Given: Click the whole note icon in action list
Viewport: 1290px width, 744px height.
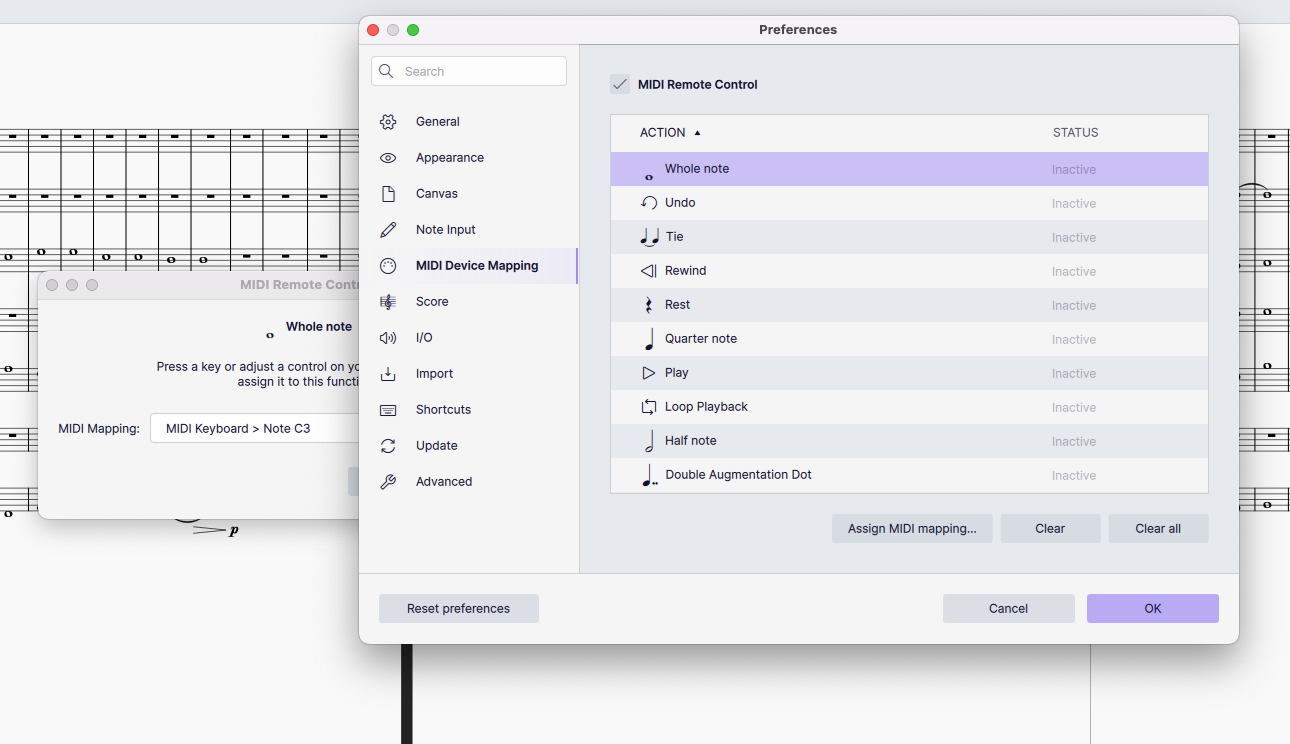Looking at the screenshot, I should click(649, 177).
